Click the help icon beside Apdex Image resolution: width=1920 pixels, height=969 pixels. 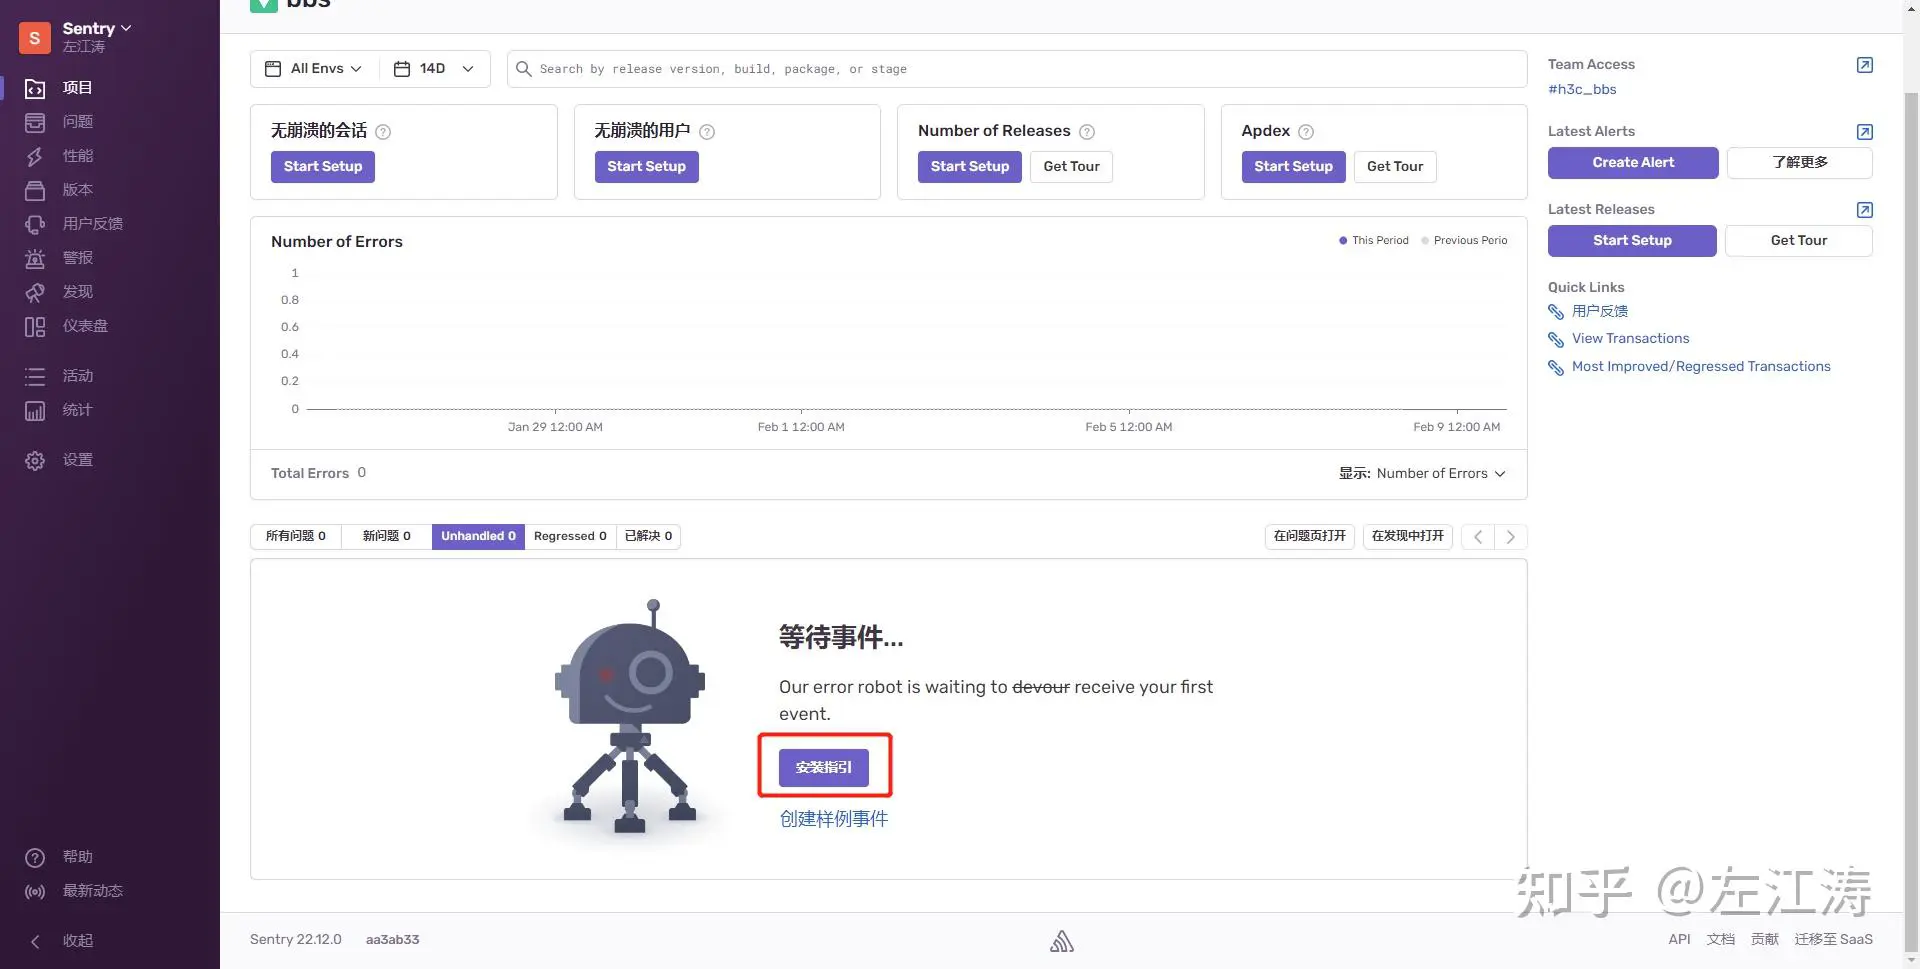coord(1305,132)
